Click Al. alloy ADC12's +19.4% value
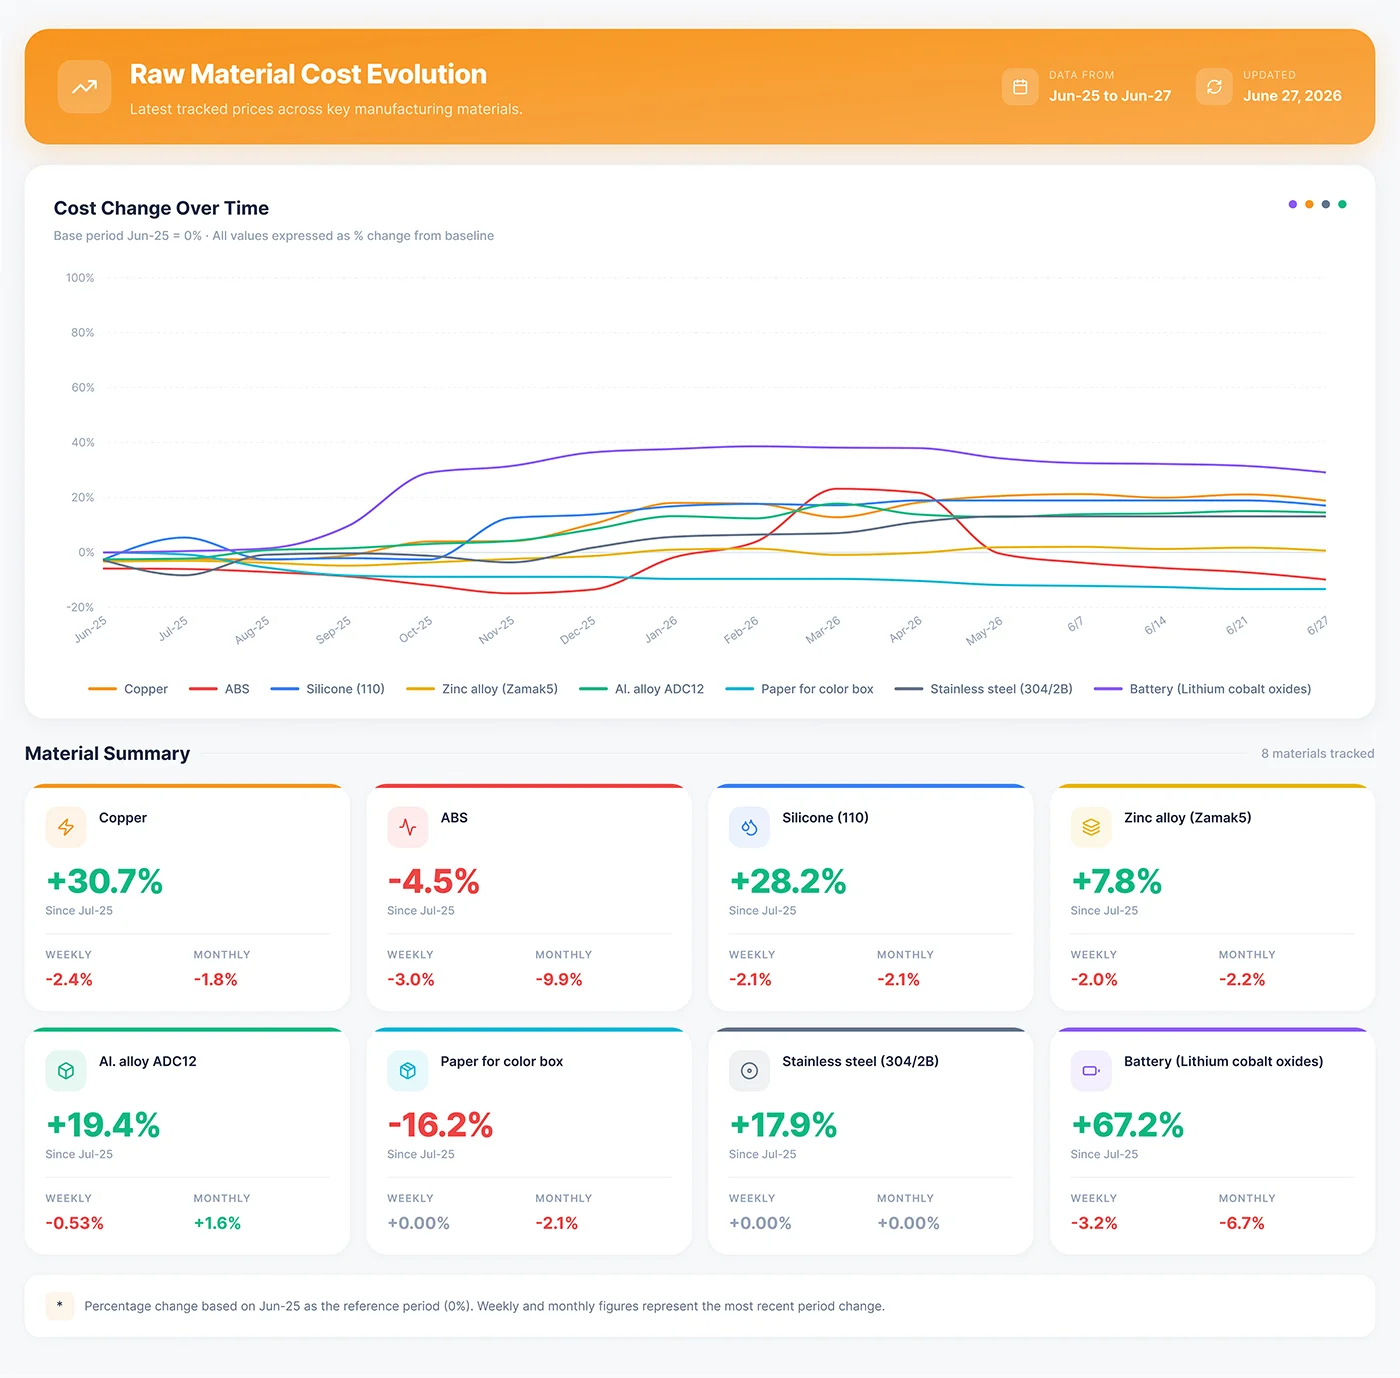This screenshot has height=1378, width=1400. tap(103, 1125)
